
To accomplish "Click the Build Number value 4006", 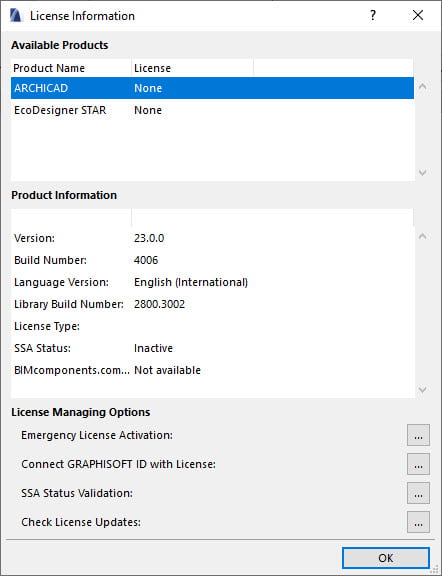I will coord(146,260).
